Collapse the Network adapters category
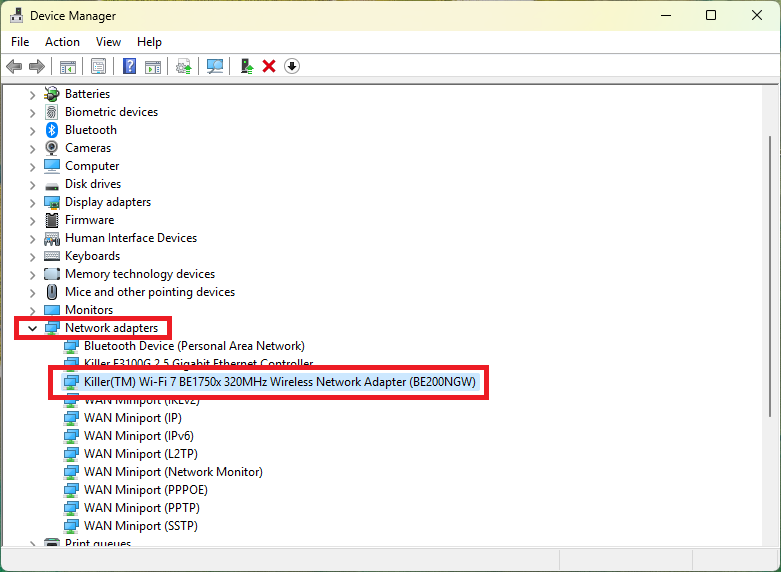The image size is (781, 572). click(x=32, y=328)
